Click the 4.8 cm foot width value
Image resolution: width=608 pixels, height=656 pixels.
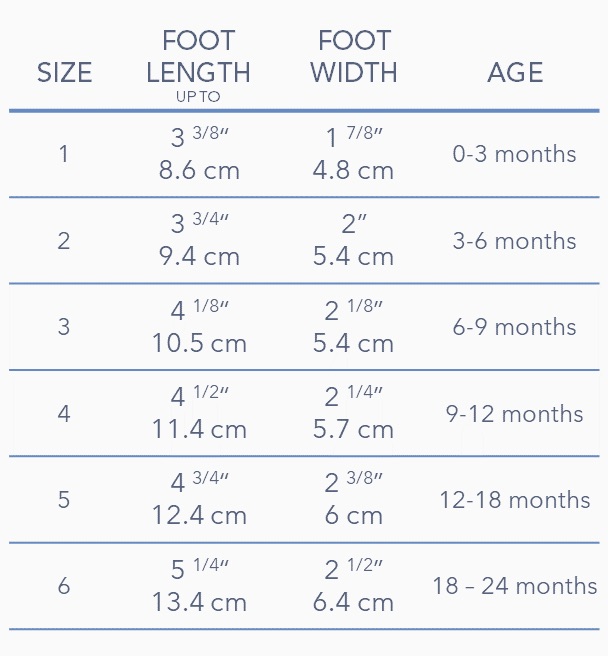(353, 170)
